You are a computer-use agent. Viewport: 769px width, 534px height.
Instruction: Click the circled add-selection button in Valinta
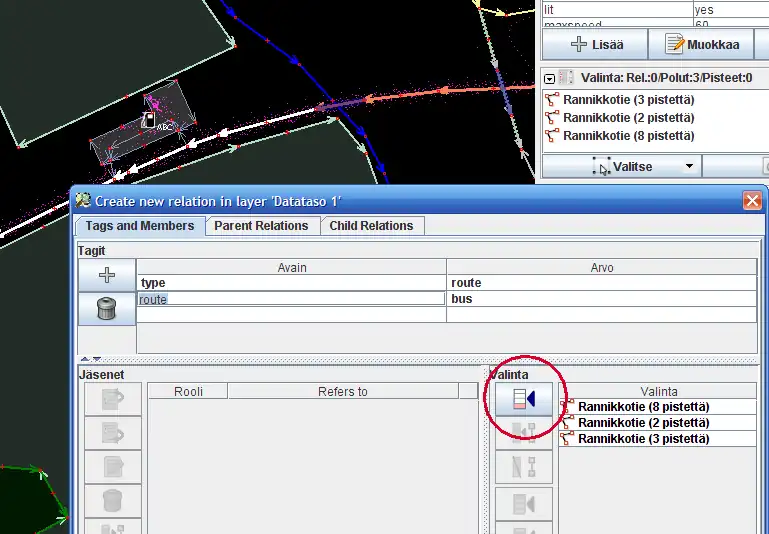(523, 399)
